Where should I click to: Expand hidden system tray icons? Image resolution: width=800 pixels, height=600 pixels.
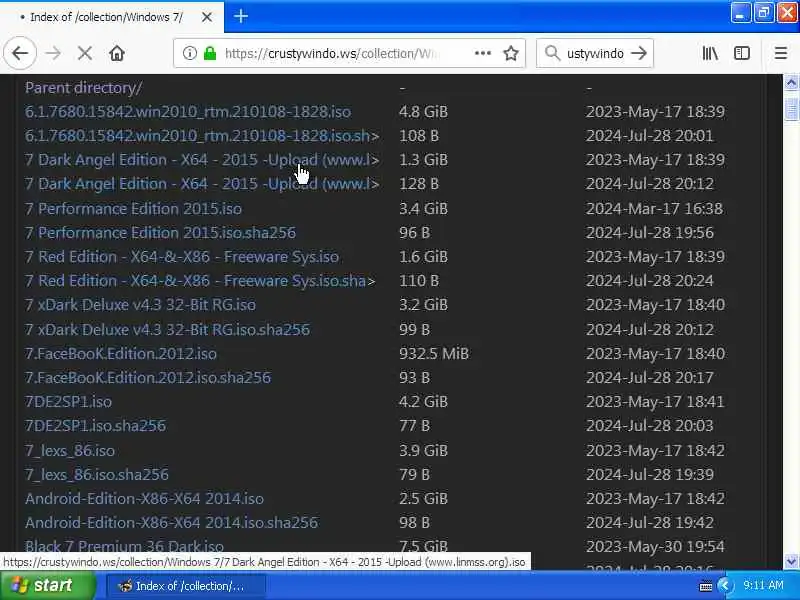[723, 585]
